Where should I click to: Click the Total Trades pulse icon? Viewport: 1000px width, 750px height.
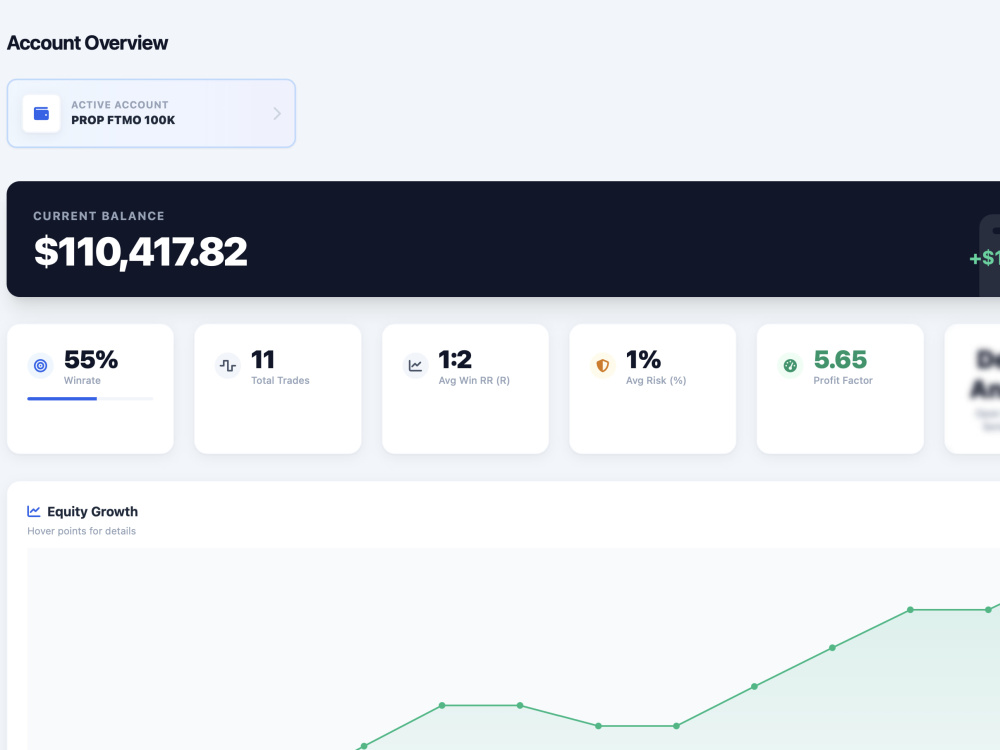tap(228, 365)
